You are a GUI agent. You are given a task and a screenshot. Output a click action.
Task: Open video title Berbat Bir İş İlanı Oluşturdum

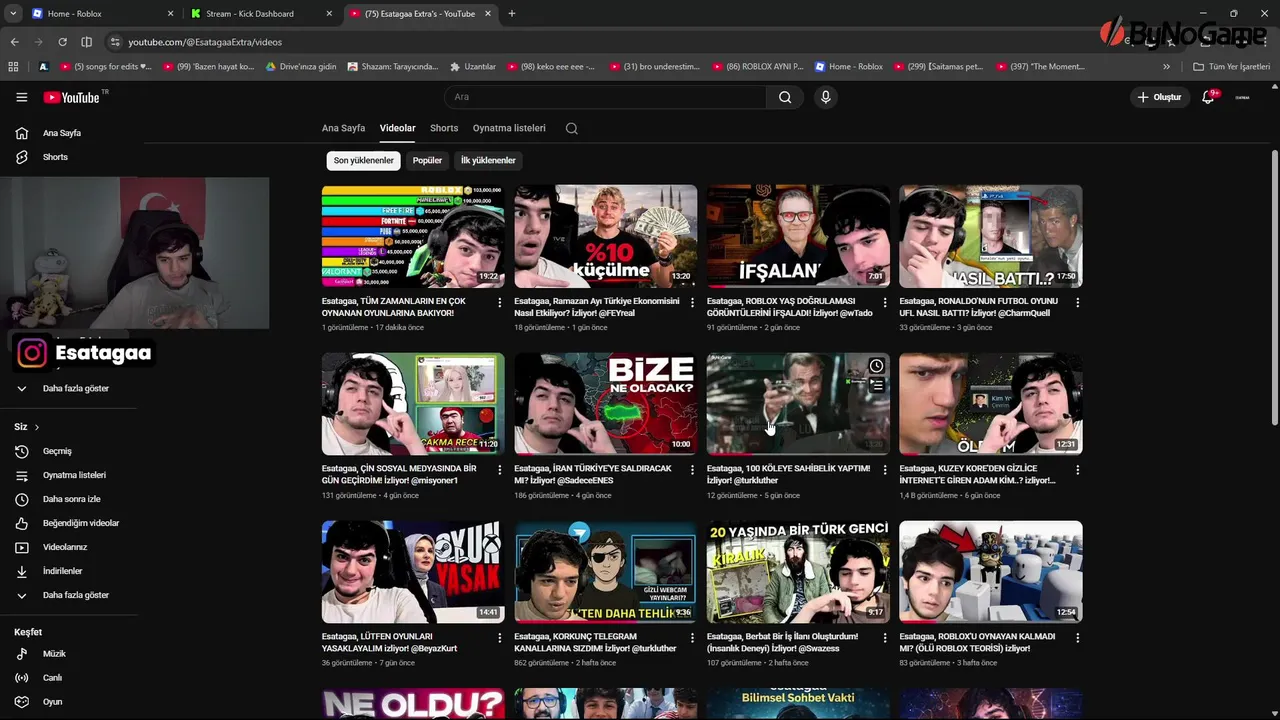click(x=782, y=642)
